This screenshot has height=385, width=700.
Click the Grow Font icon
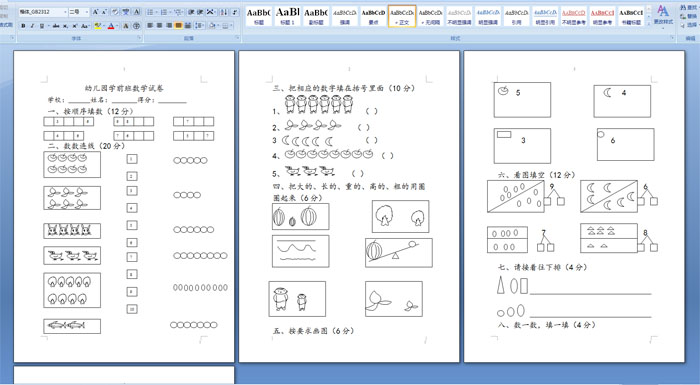coord(95,12)
